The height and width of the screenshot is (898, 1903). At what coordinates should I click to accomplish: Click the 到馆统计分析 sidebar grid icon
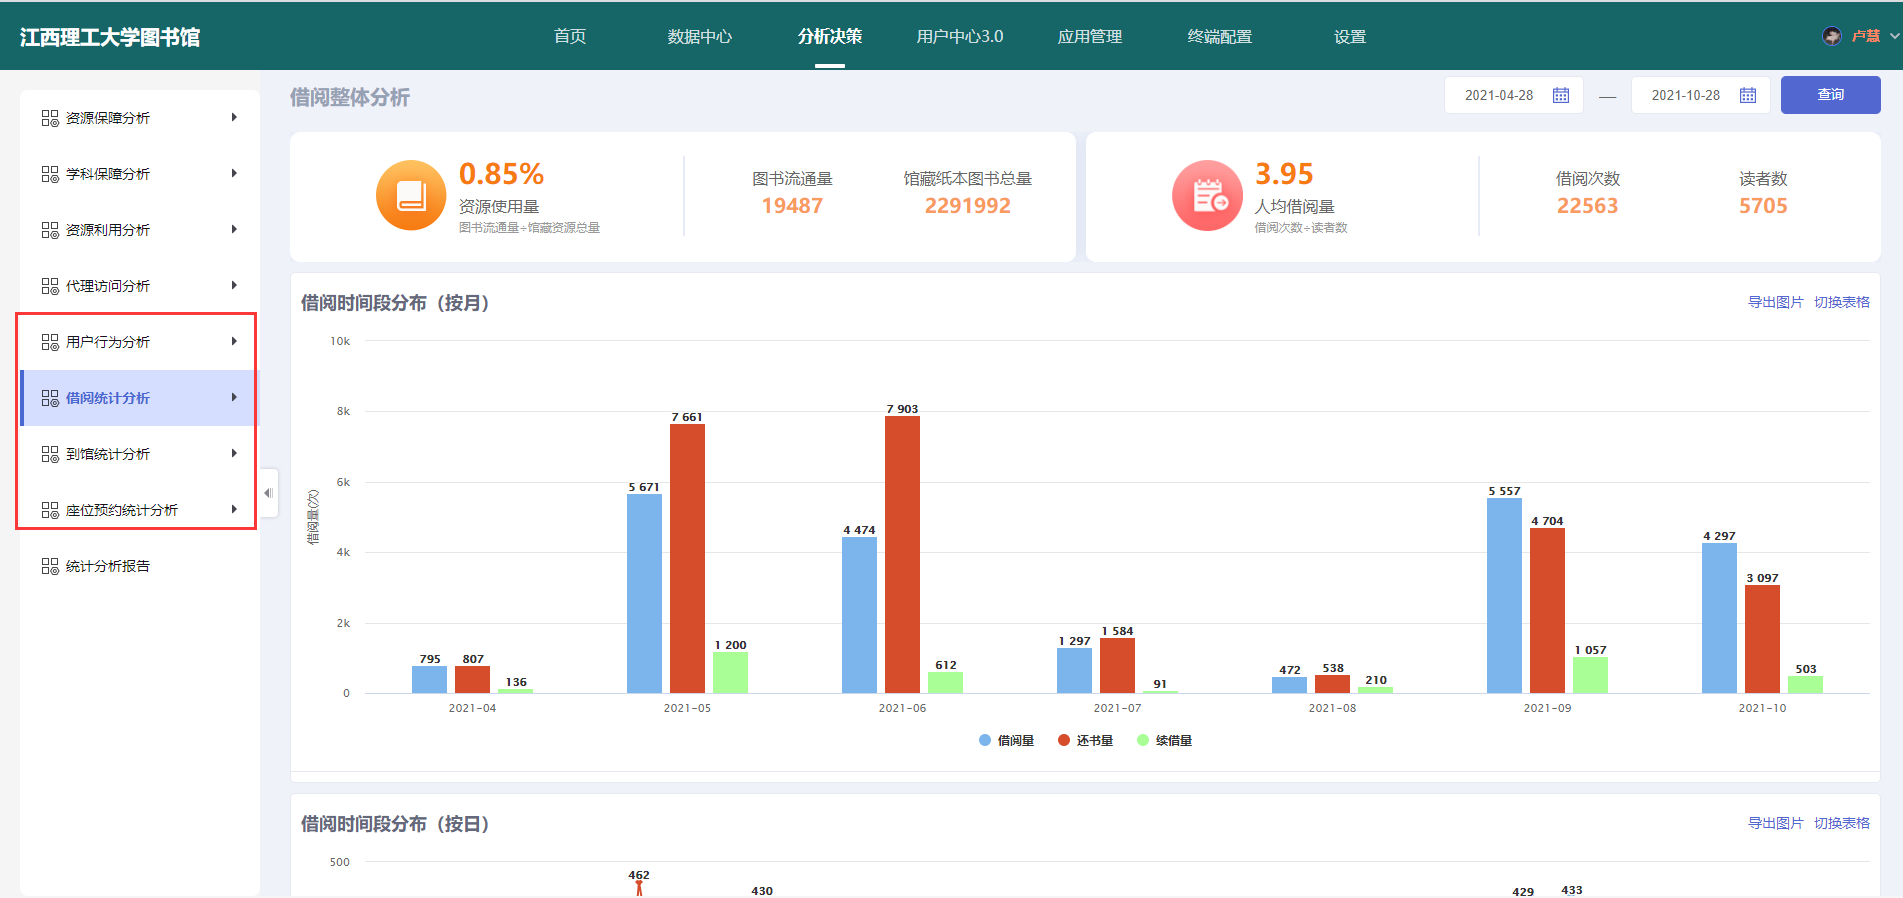coord(50,454)
